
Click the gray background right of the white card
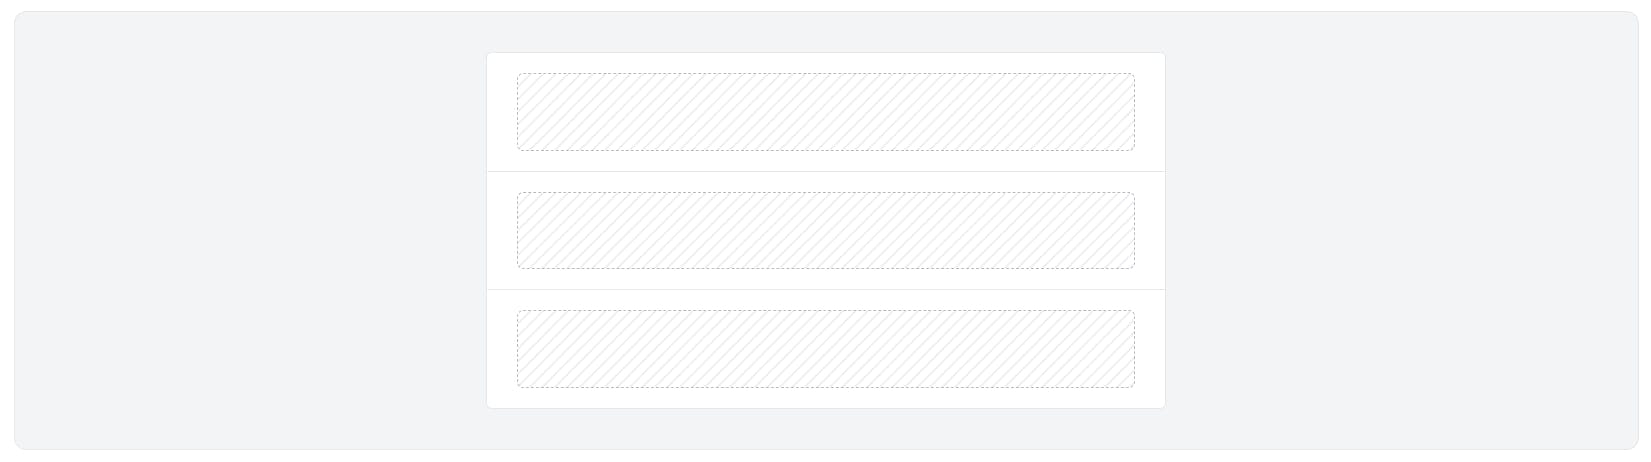pos(1400,230)
